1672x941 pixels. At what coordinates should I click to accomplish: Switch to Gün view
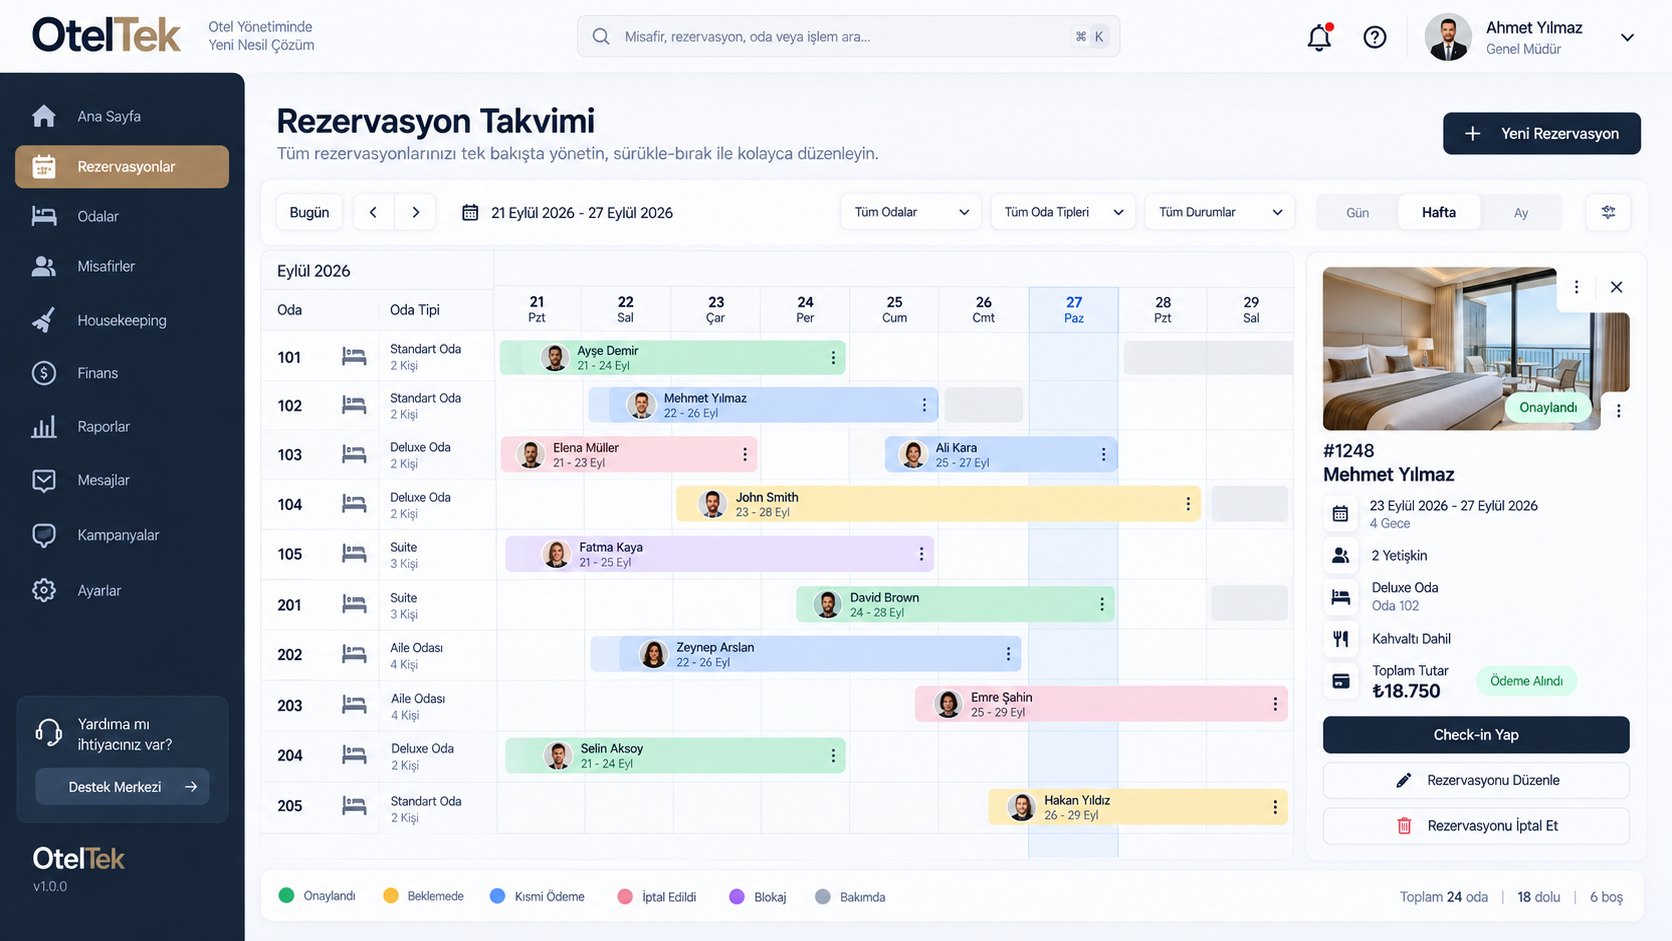tap(1357, 213)
